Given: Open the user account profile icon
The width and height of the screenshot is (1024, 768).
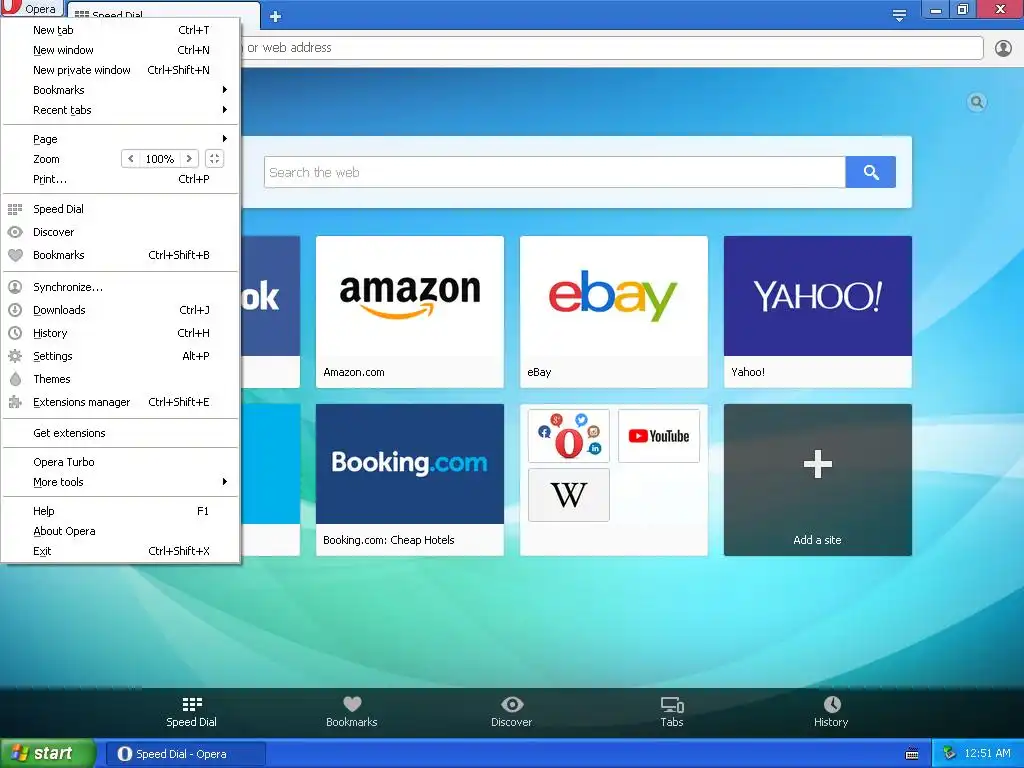Looking at the screenshot, I should (x=1003, y=48).
